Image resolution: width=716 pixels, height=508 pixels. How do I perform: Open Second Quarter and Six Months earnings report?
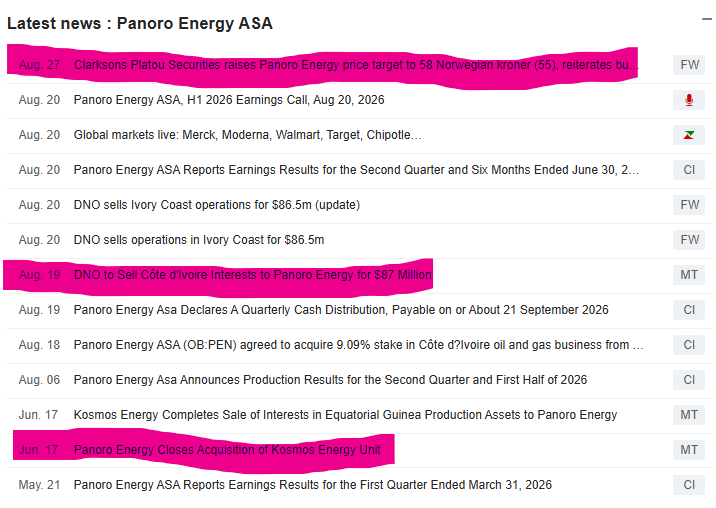tap(356, 170)
